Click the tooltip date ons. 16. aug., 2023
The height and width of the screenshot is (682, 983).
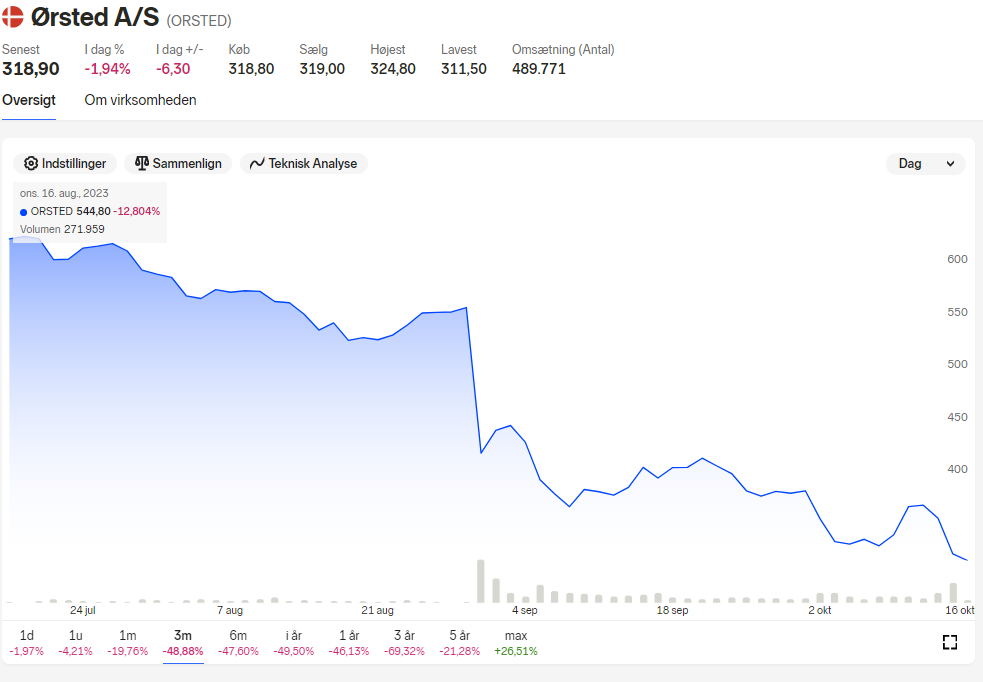coord(64,193)
